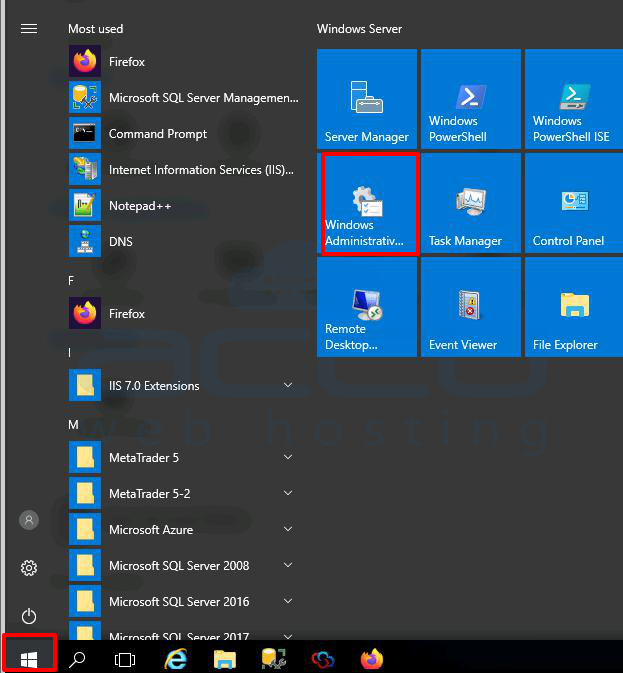The image size is (623, 673).
Task: Open the Microsoft Azure folder entry
Action: click(184, 530)
